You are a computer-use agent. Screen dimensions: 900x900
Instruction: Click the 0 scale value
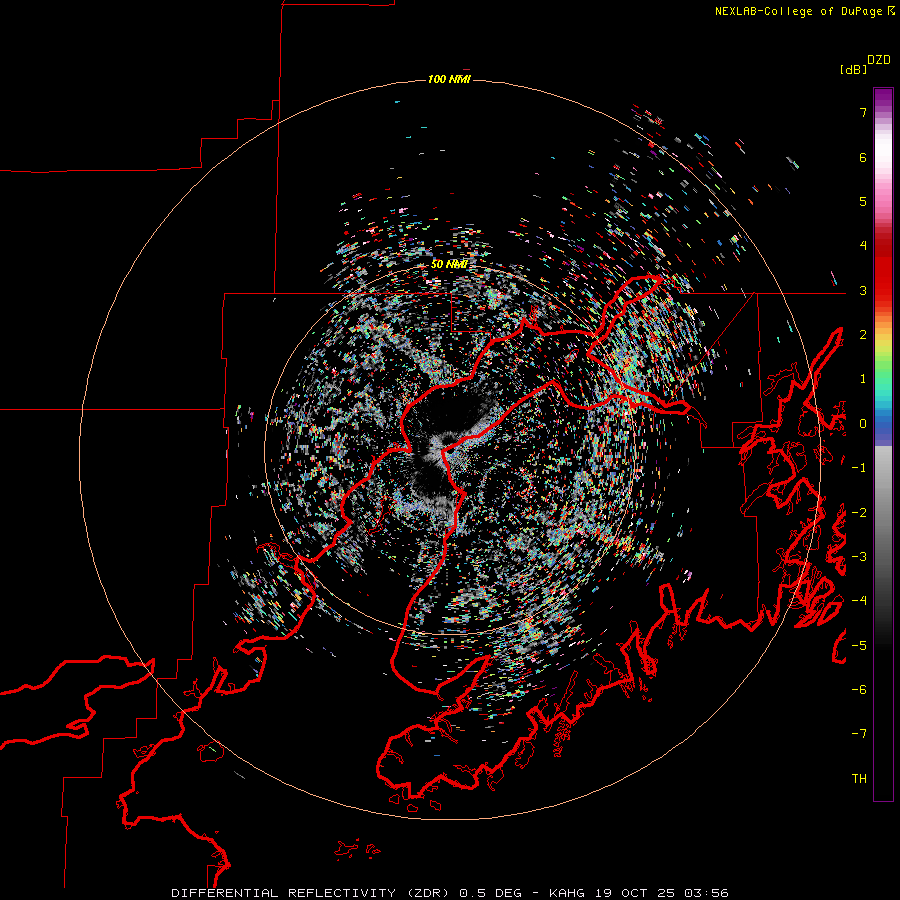tap(863, 424)
